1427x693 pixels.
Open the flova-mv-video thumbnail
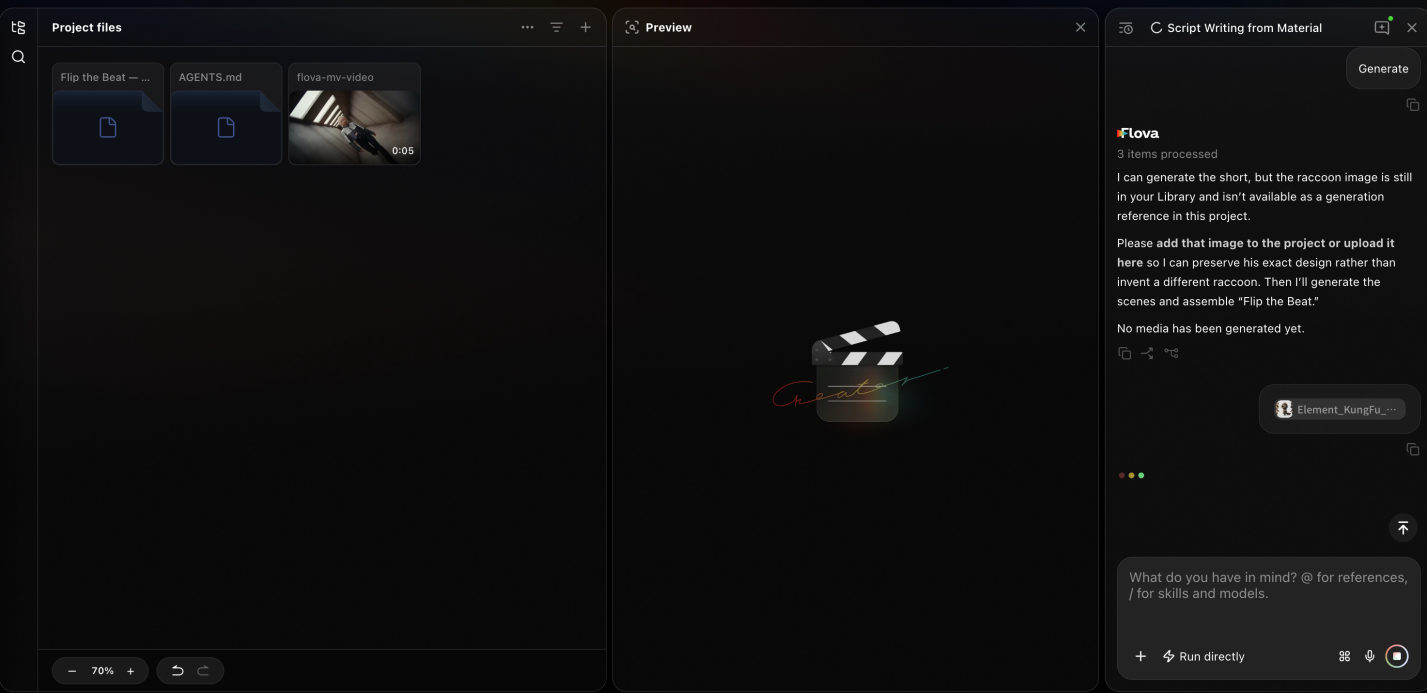(x=354, y=114)
